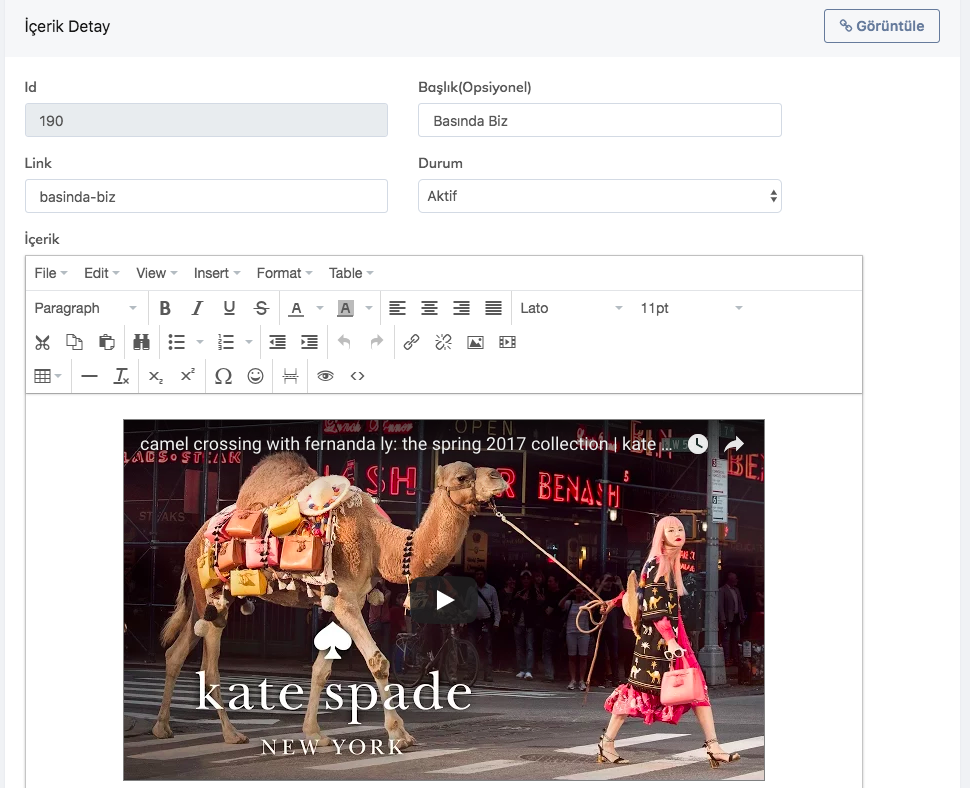Viewport: 970px width, 788px height.
Task: Open the Lato font family dropdown
Action: click(570, 308)
